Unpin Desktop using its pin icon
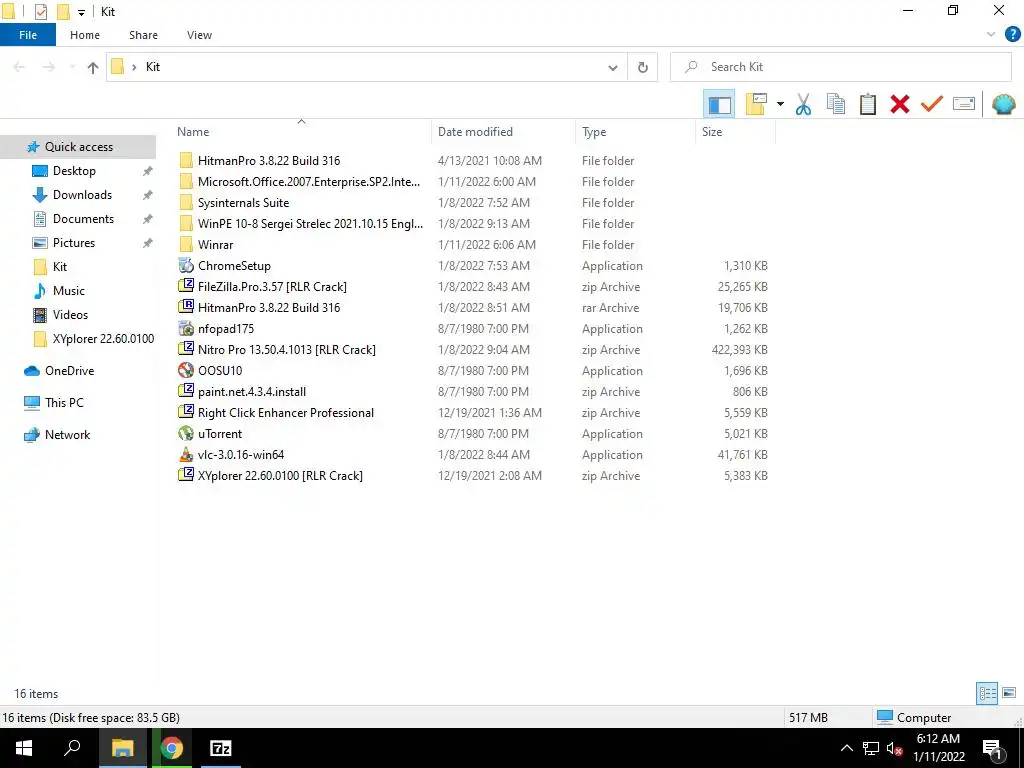 [148, 171]
